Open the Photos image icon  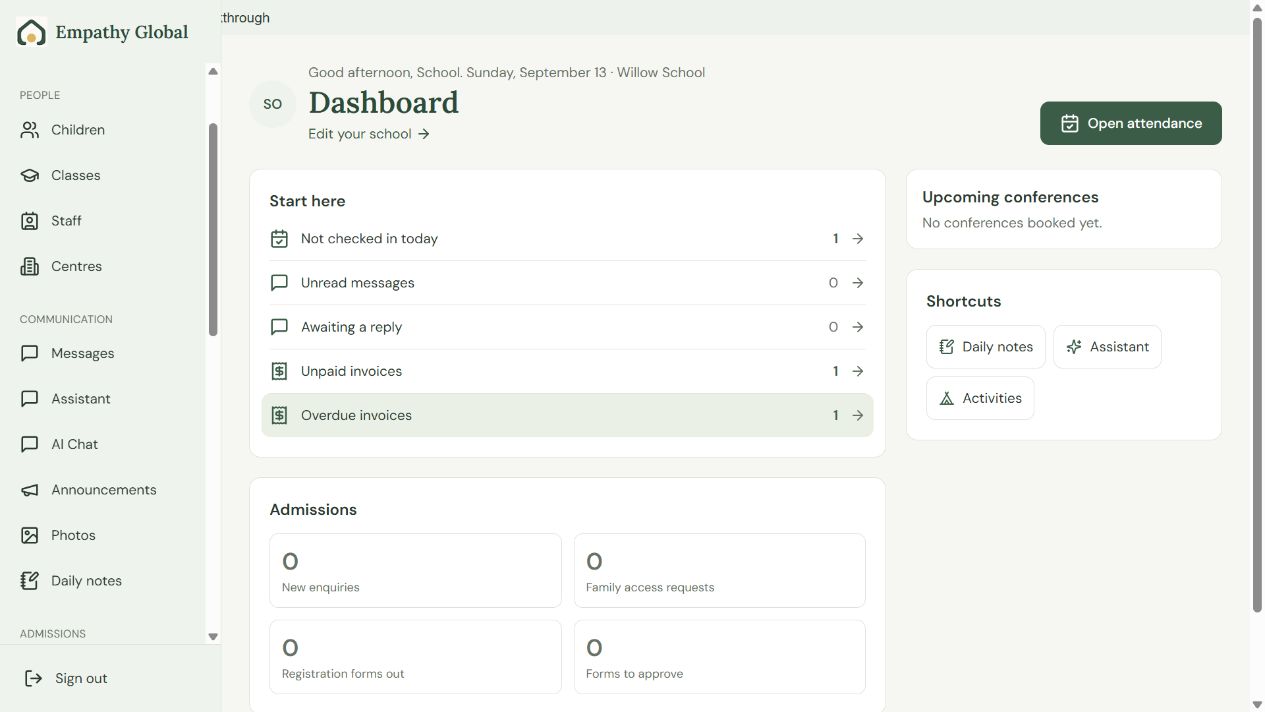click(x=30, y=535)
